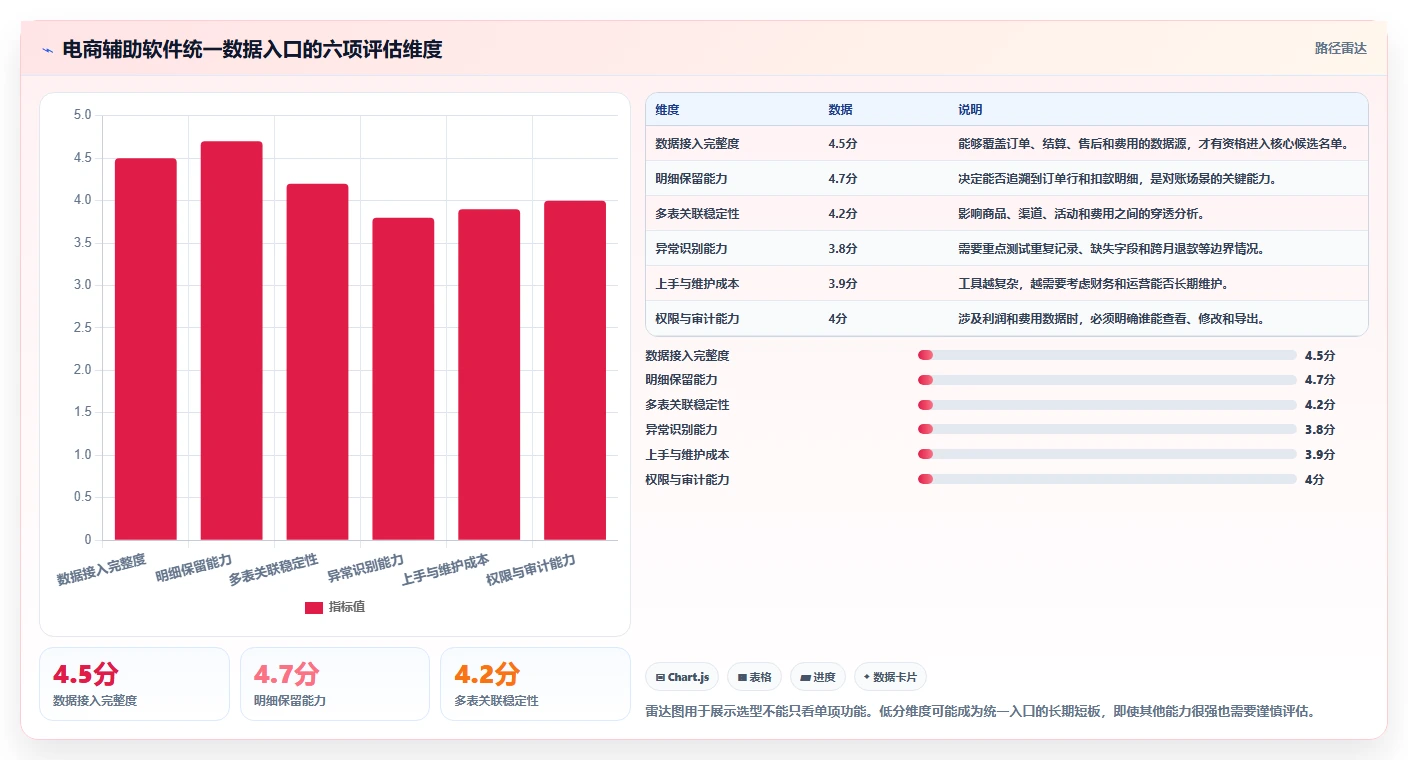Open the 4.2分 多表关联稳定性 data card
The image size is (1408, 760).
[535, 684]
